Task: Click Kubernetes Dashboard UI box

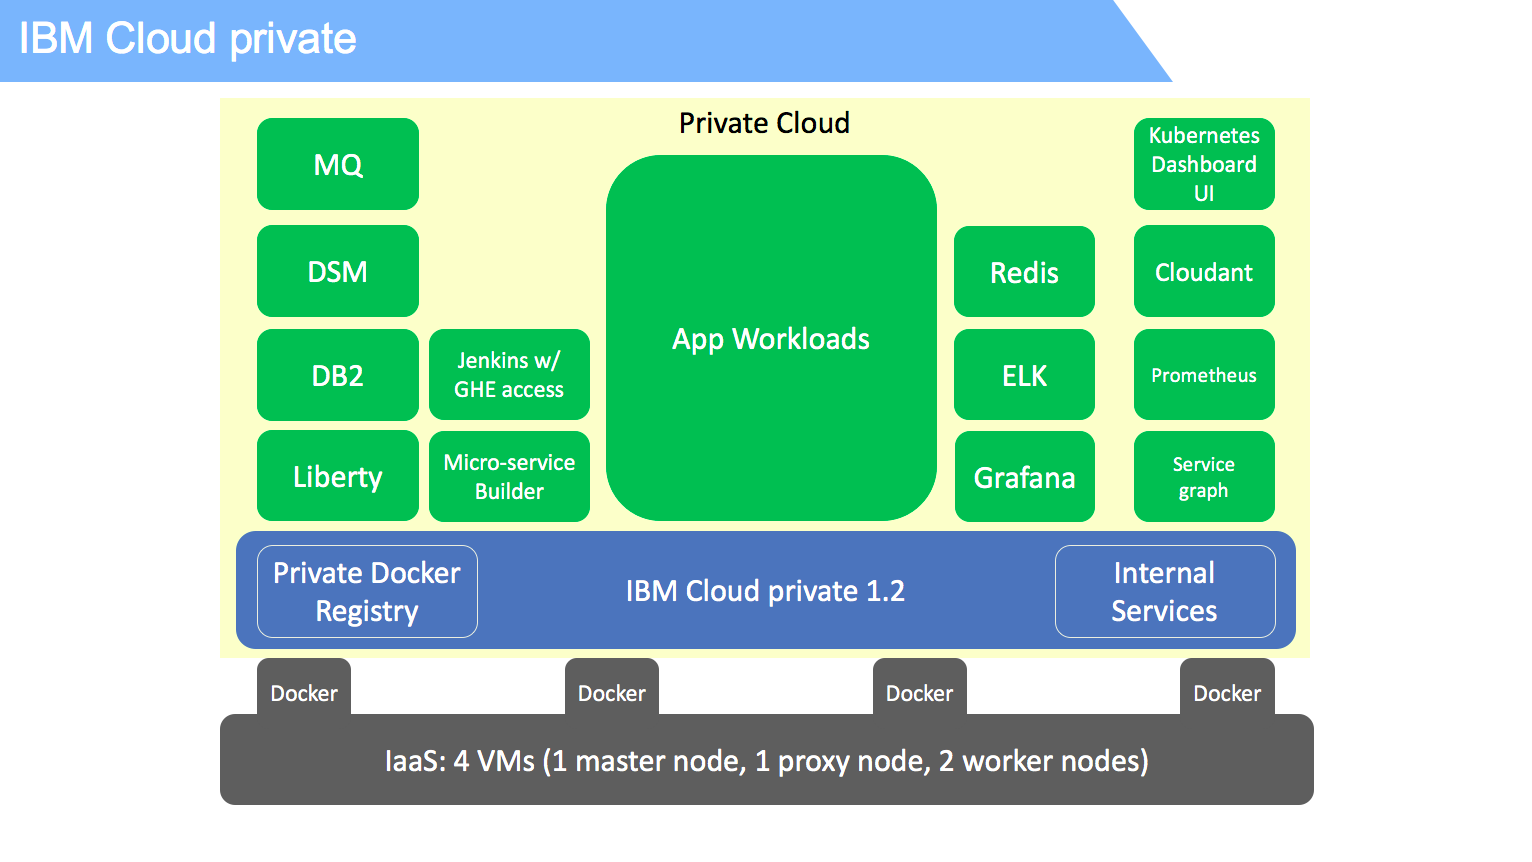Action: coord(1204,164)
